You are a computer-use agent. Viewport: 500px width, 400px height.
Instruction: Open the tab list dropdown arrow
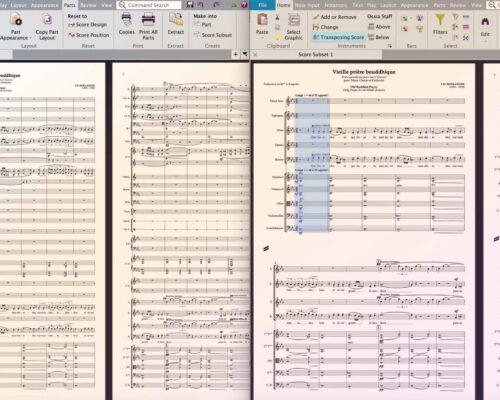(x=245, y=54)
